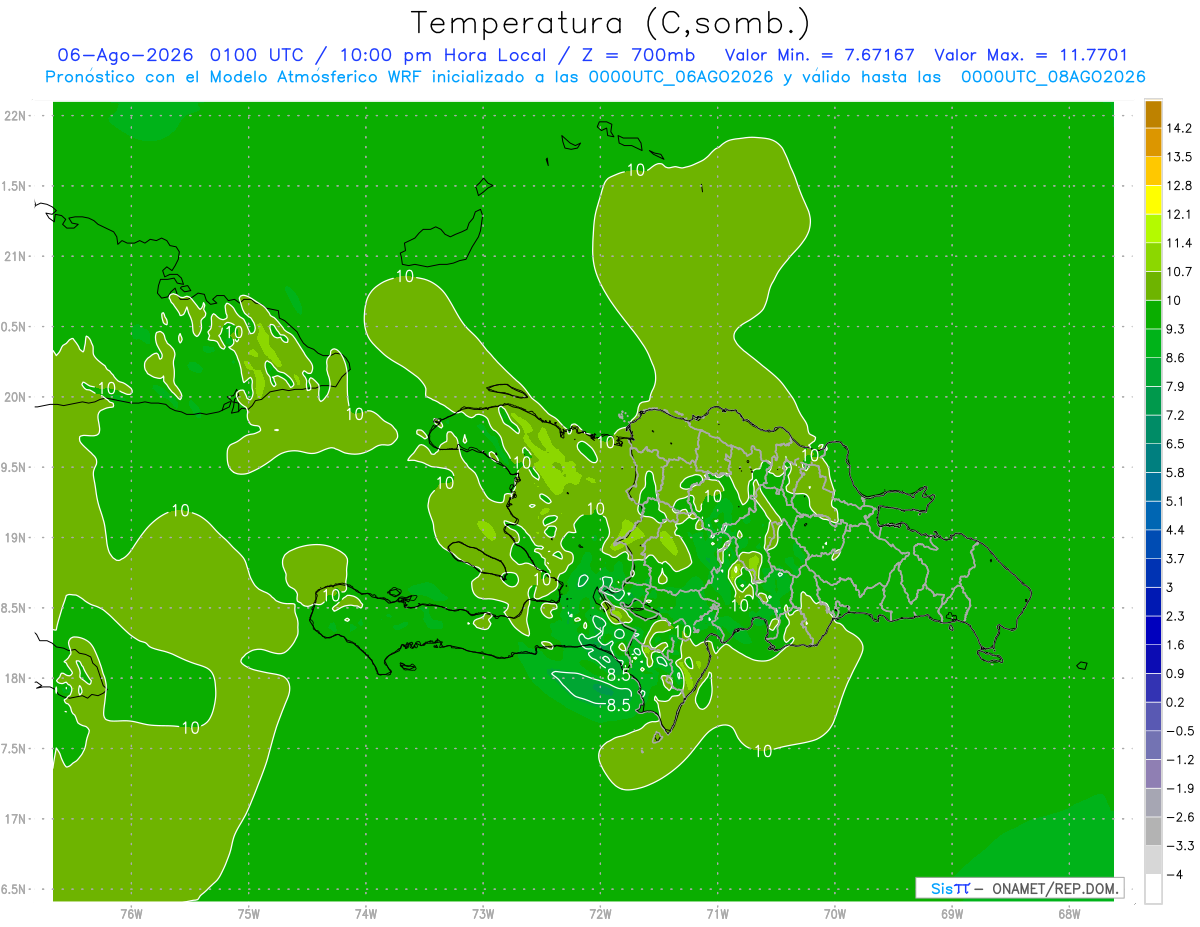This screenshot has height=927, width=1200.
Task: Click the '5.1' colorbar label
Action: pos(1175,502)
